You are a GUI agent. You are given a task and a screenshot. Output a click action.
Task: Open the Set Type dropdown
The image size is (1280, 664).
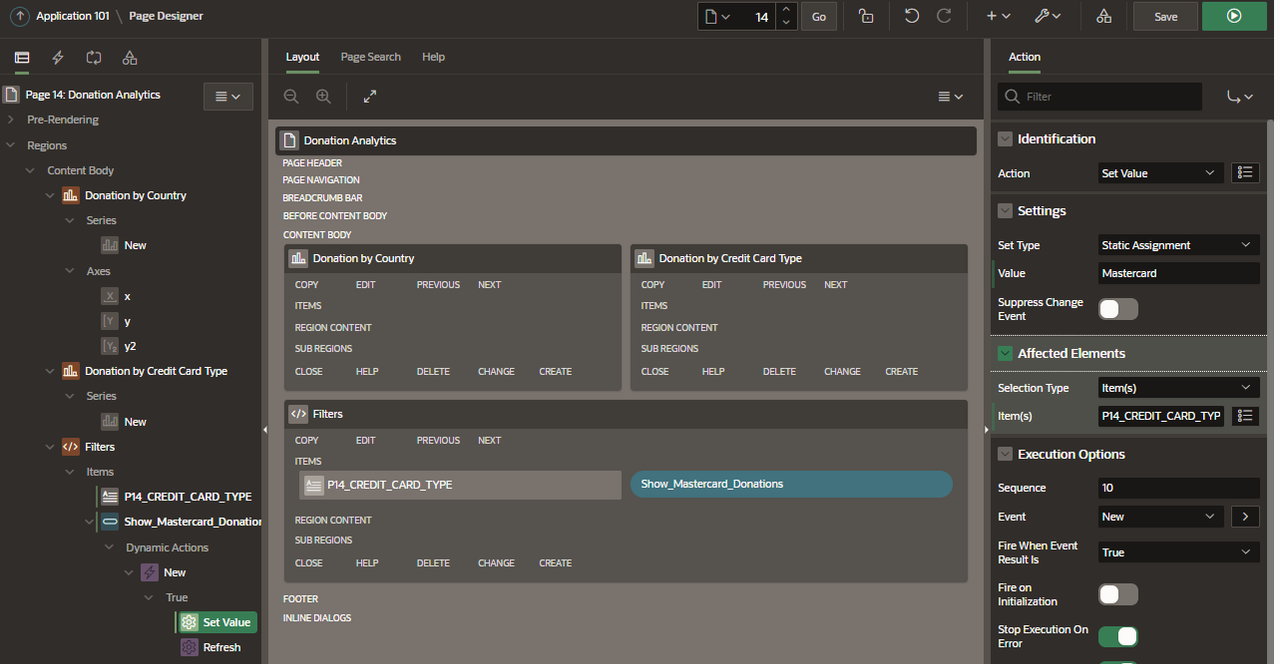[x=1179, y=245]
